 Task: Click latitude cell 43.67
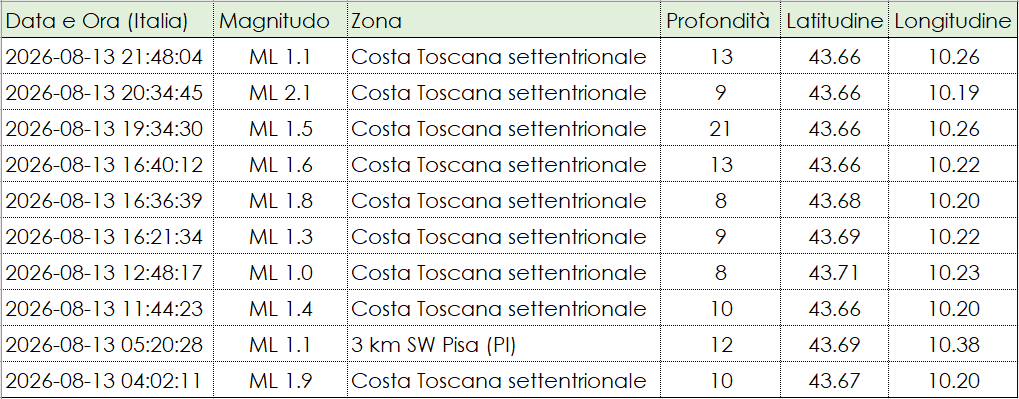(x=834, y=380)
